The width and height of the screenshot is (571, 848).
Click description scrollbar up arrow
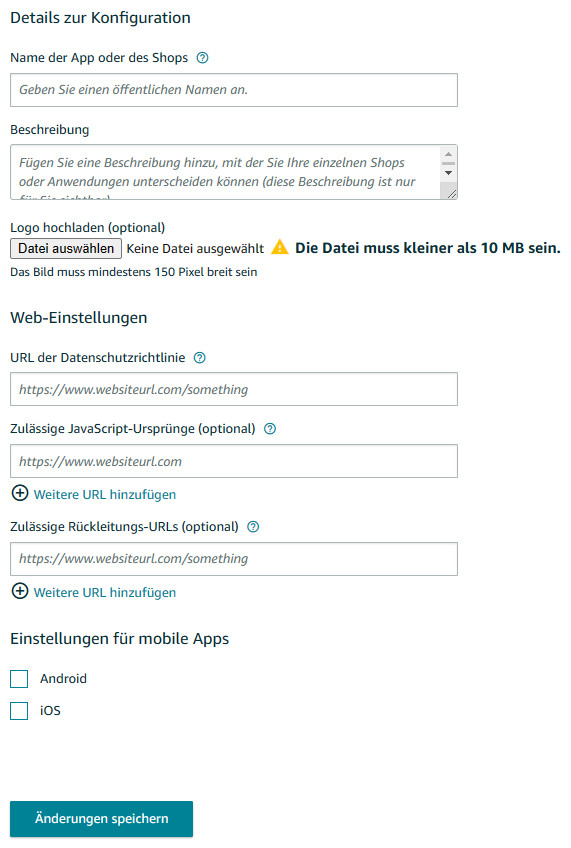click(x=448, y=155)
